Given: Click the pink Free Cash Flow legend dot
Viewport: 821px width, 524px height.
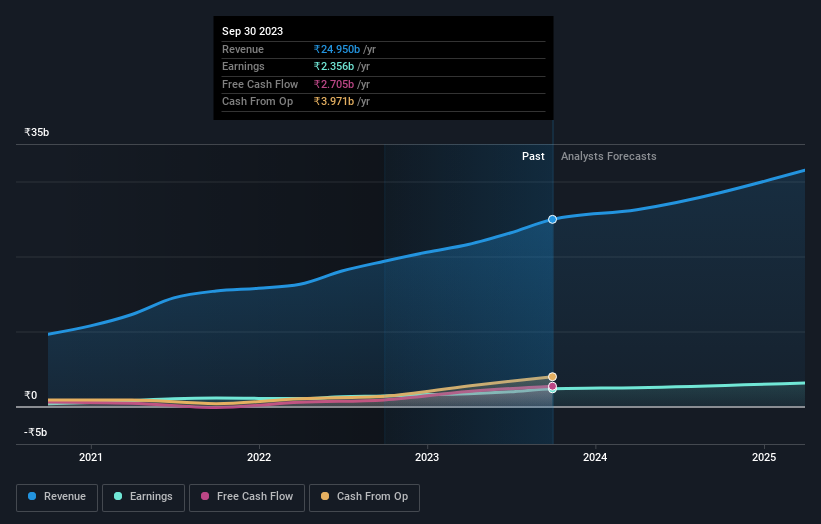Looking at the screenshot, I should coord(205,496).
